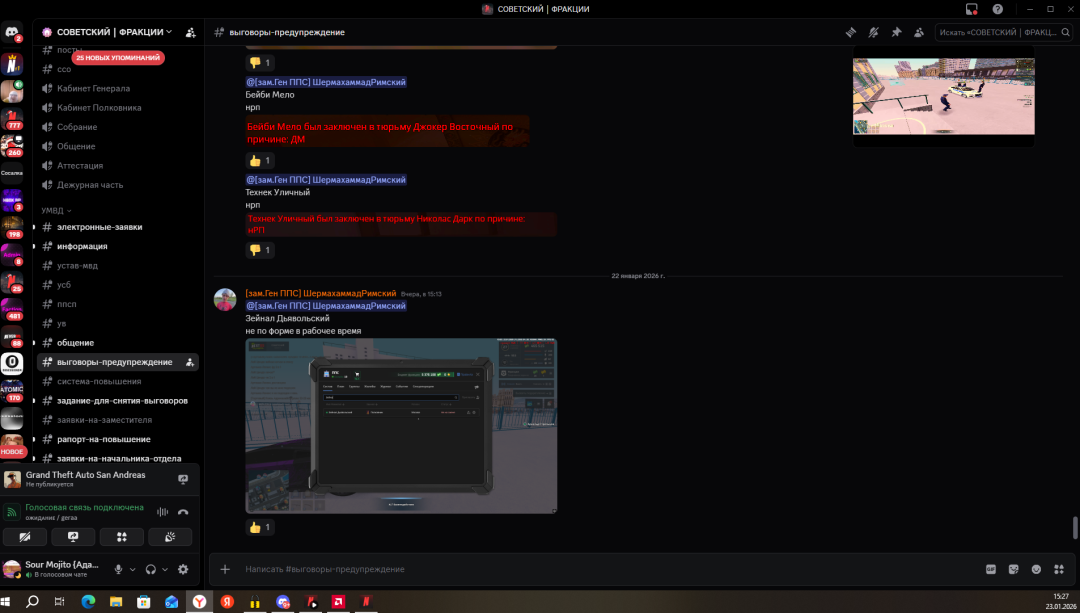Toggle microphone mute in user panel
1080x613 pixels.
click(118, 569)
